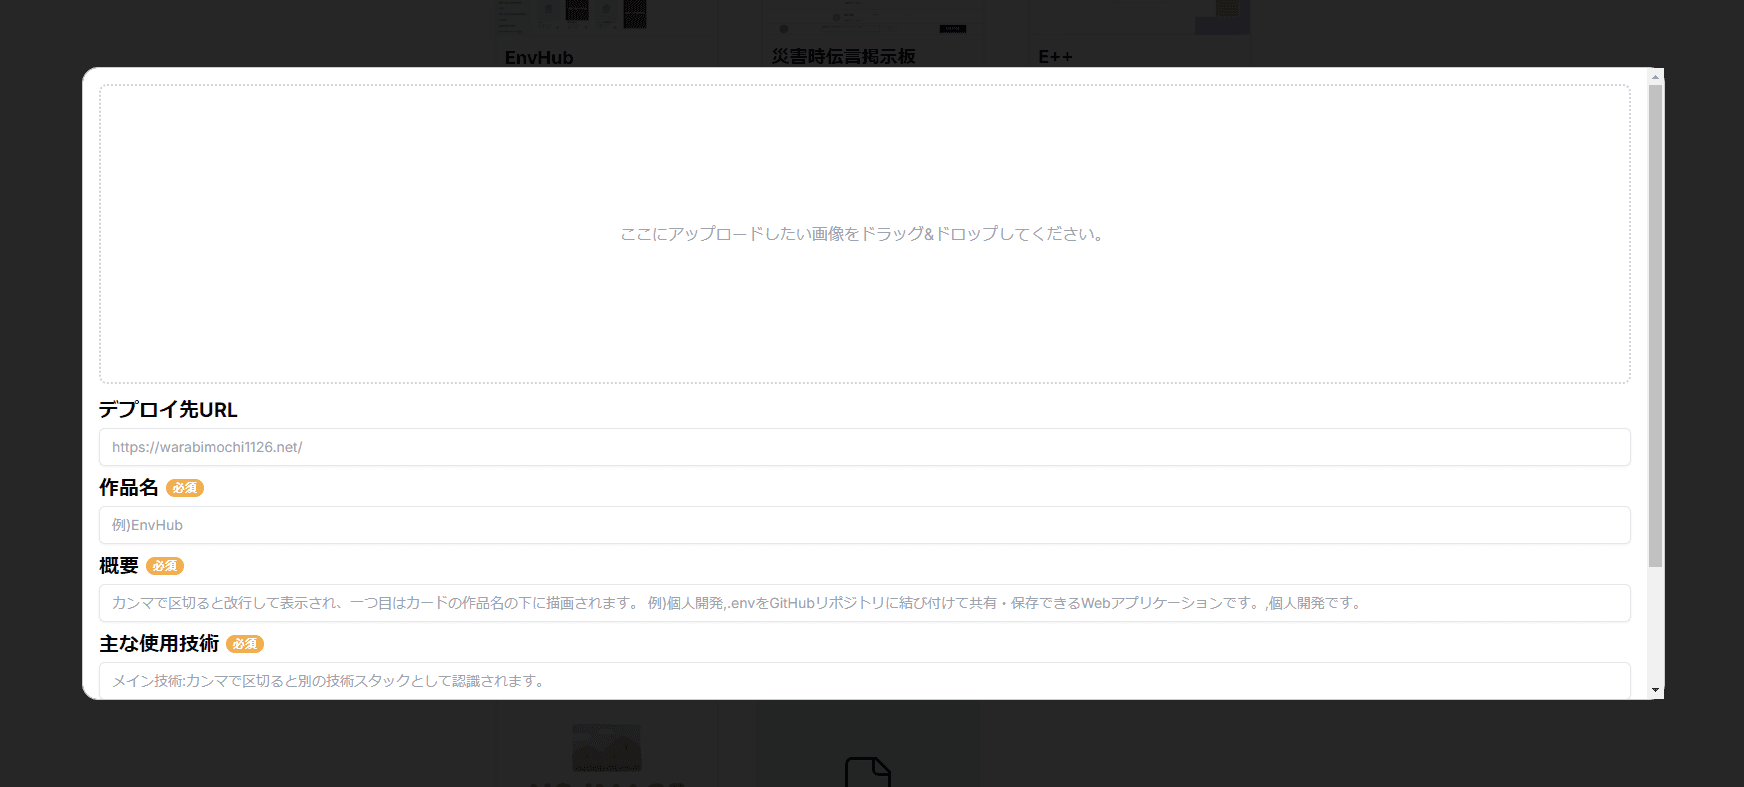
Task: Click the scrollbar up arrow in the modal
Action: [x=1655, y=77]
